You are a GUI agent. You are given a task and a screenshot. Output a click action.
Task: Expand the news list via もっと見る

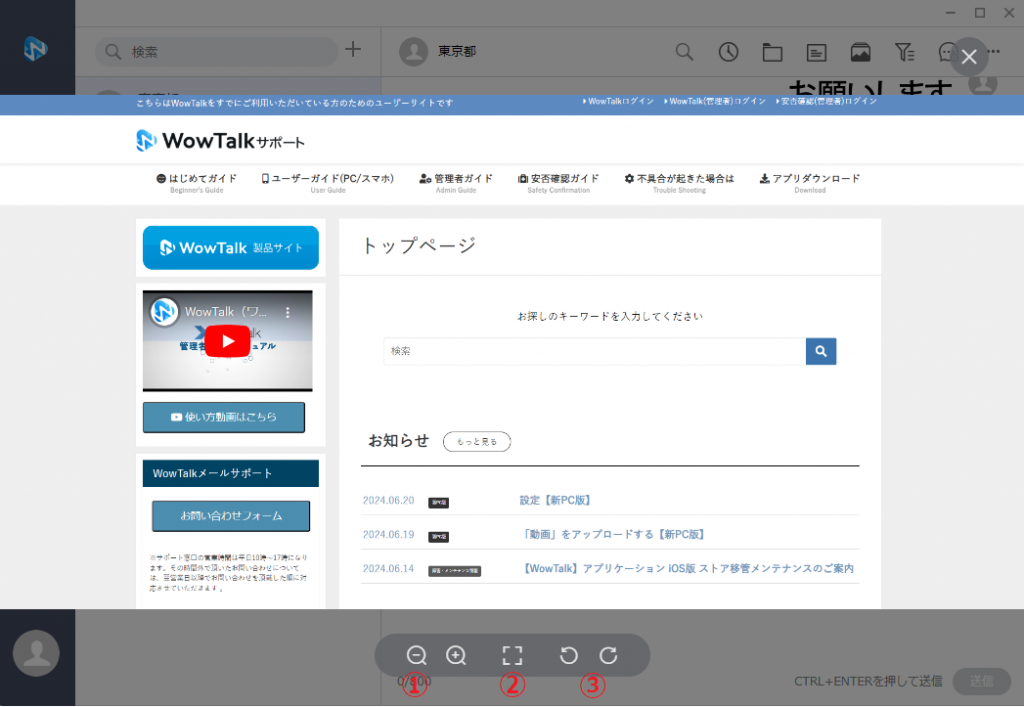click(x=476, y=441)
